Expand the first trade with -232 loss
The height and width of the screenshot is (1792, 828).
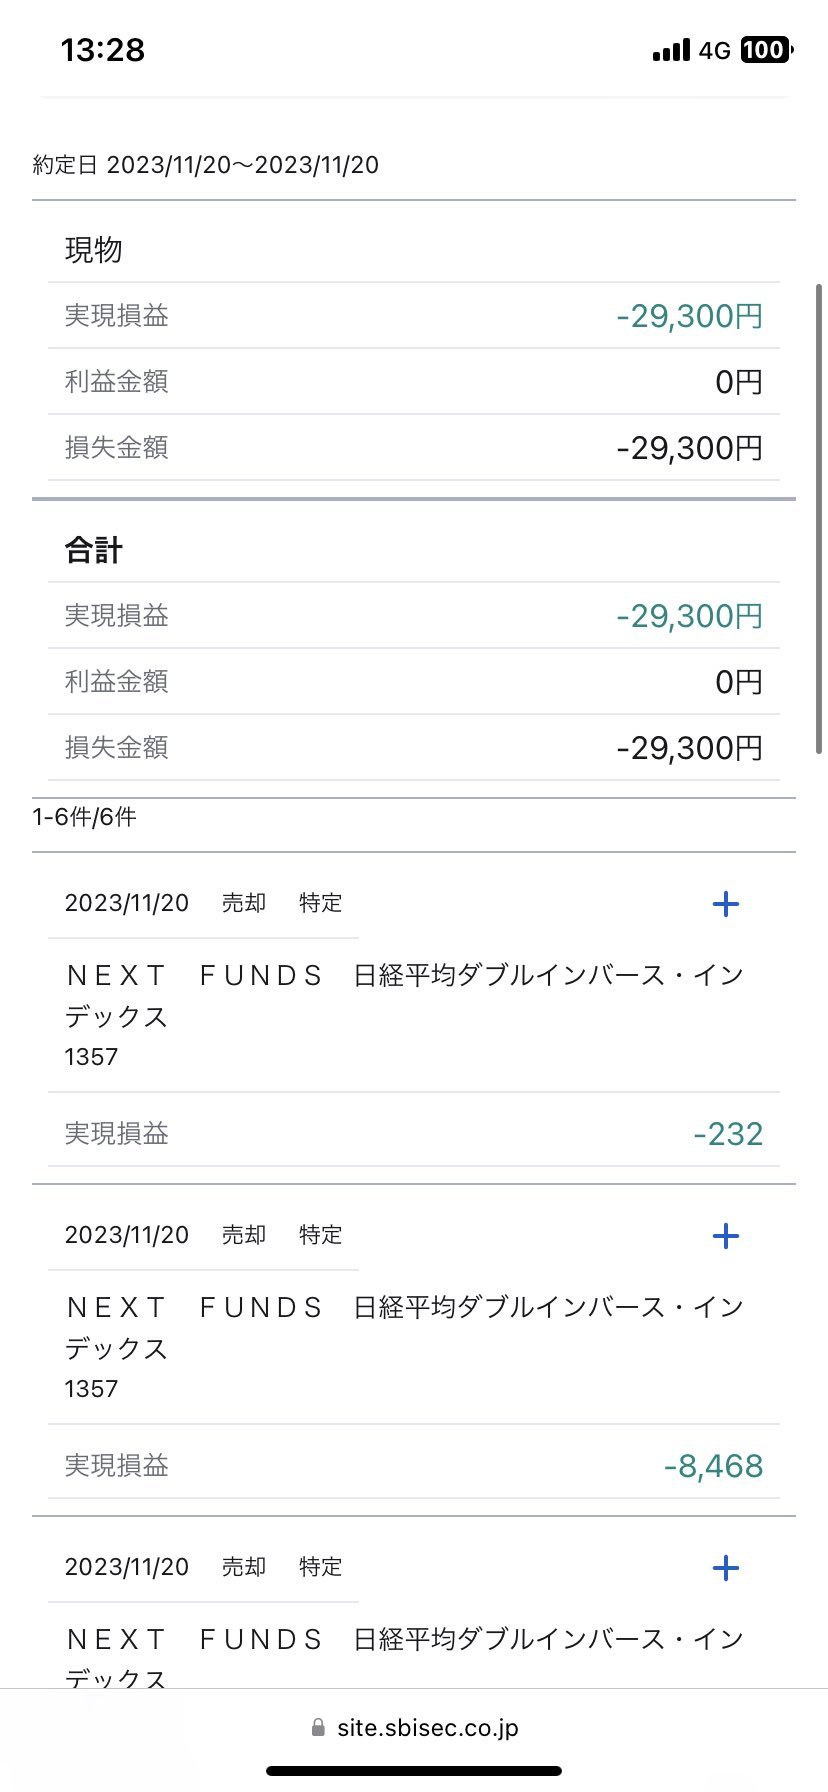click(x=725, y=904)
